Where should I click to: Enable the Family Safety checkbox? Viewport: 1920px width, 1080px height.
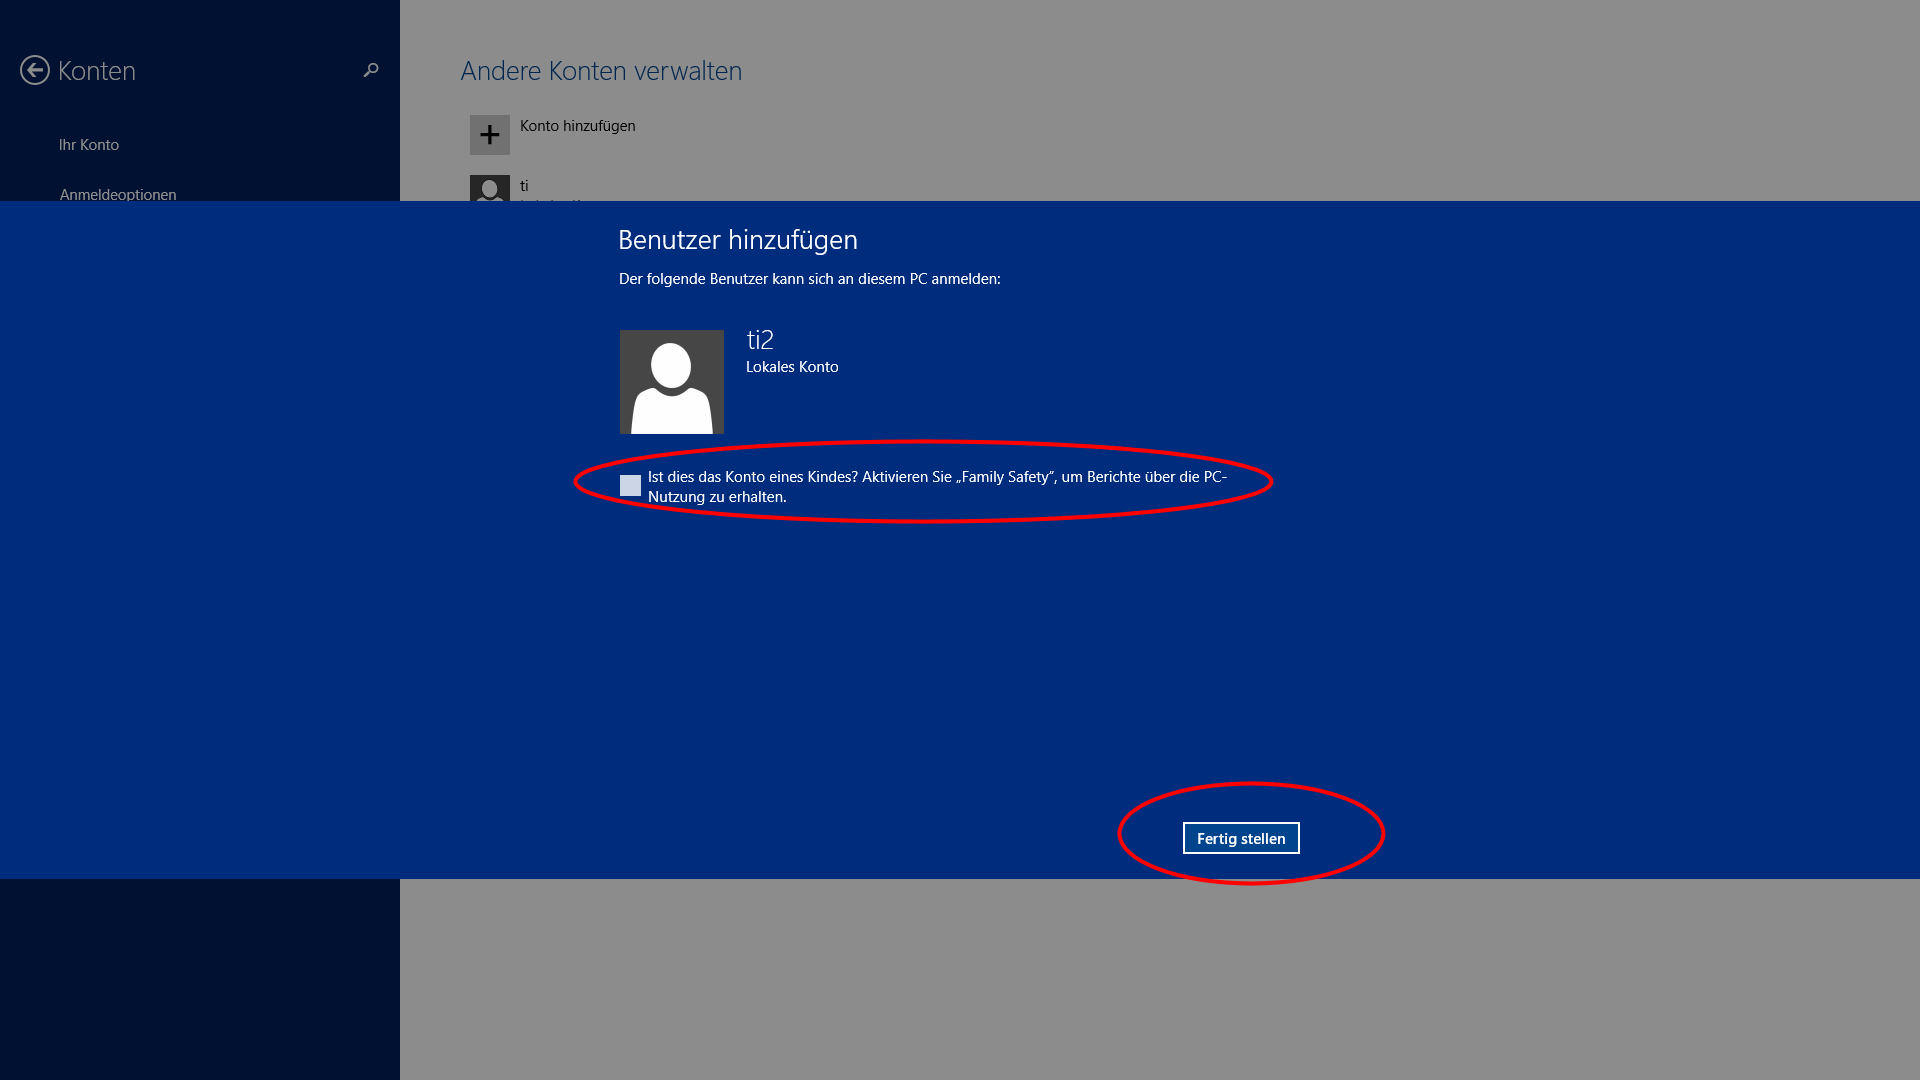coord(630,486)
